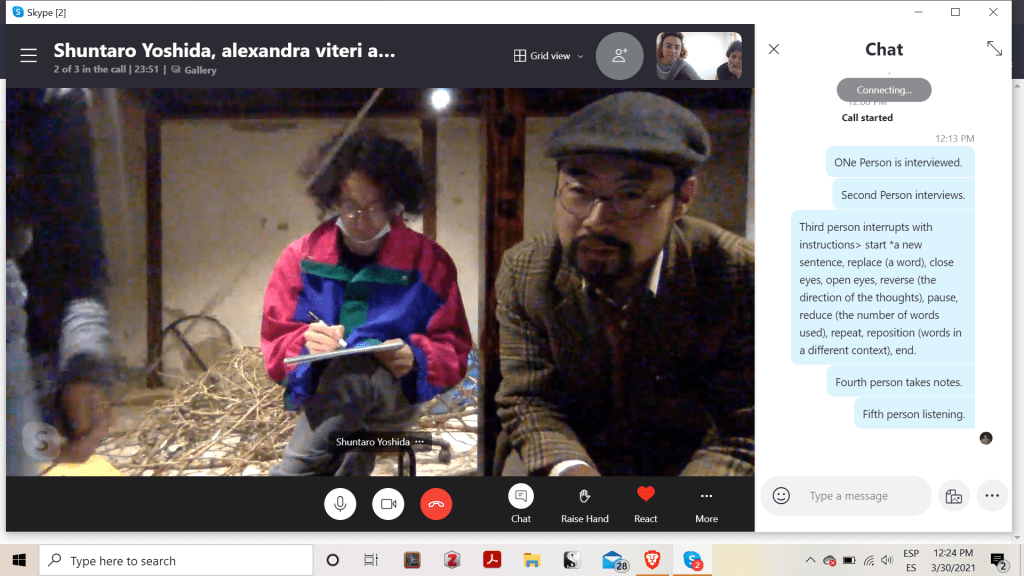Type a message input field

point(860,496)
